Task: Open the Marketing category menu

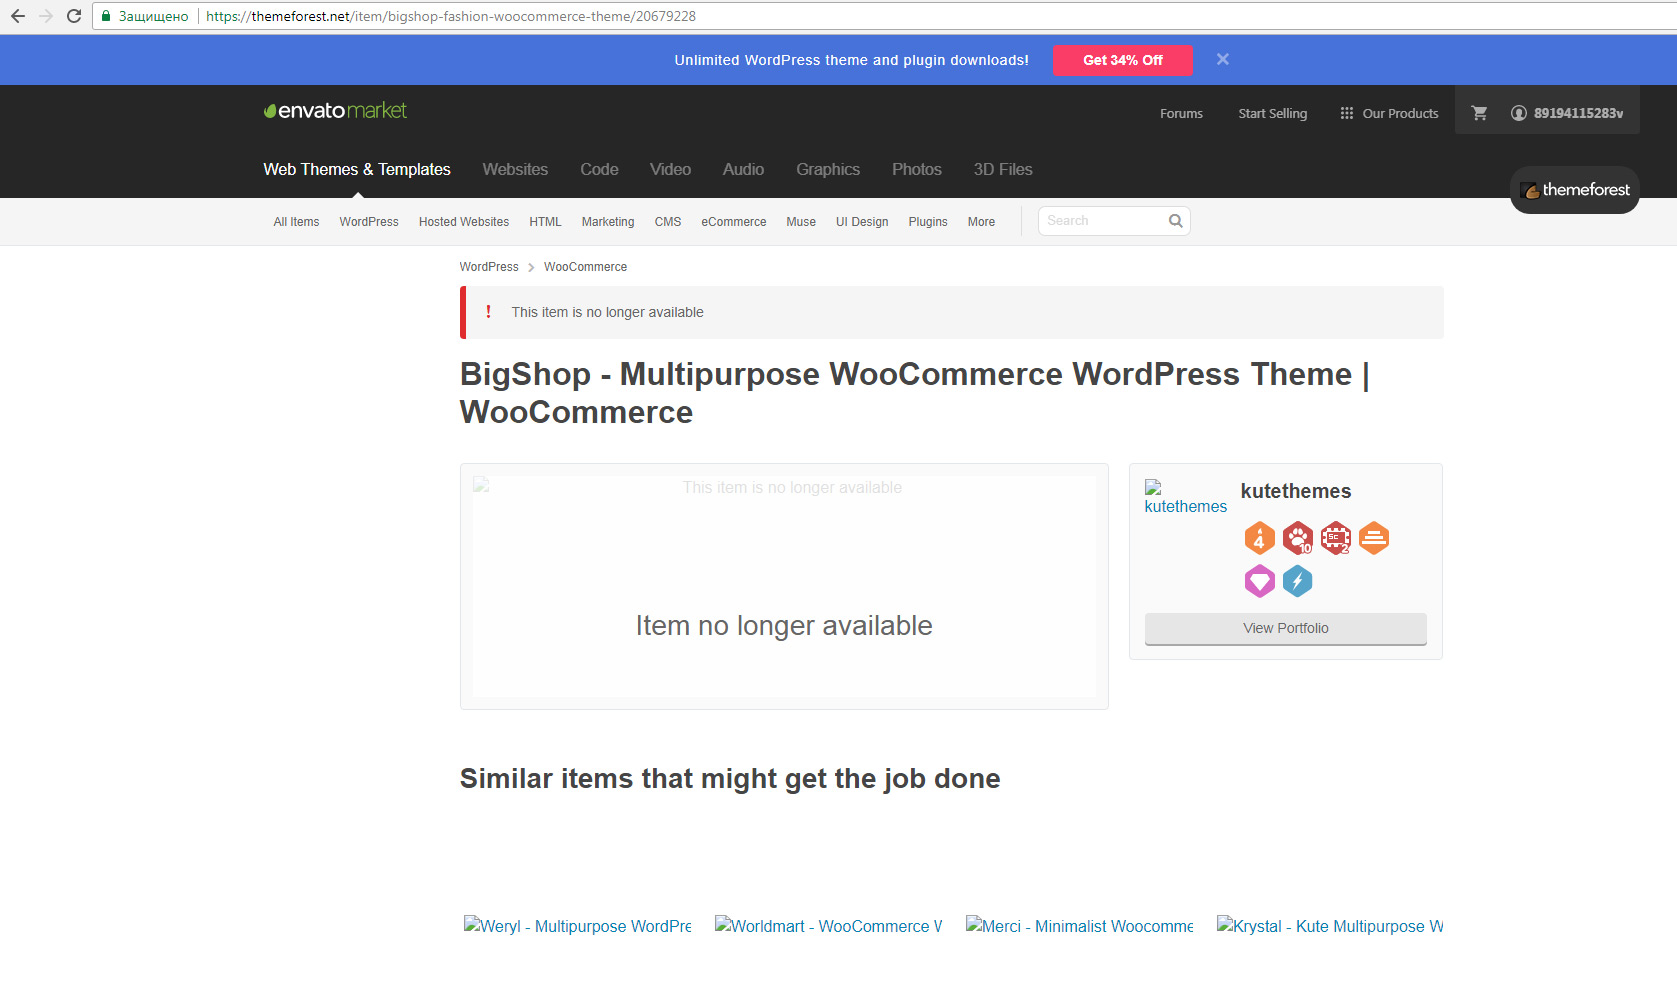Action: point(608,222)
